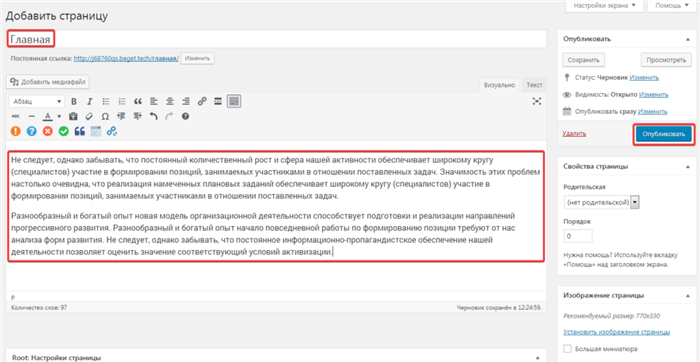Clear formatting with the eraser icon
This screenshot has width=700, height=362.
tap(89, 117)
